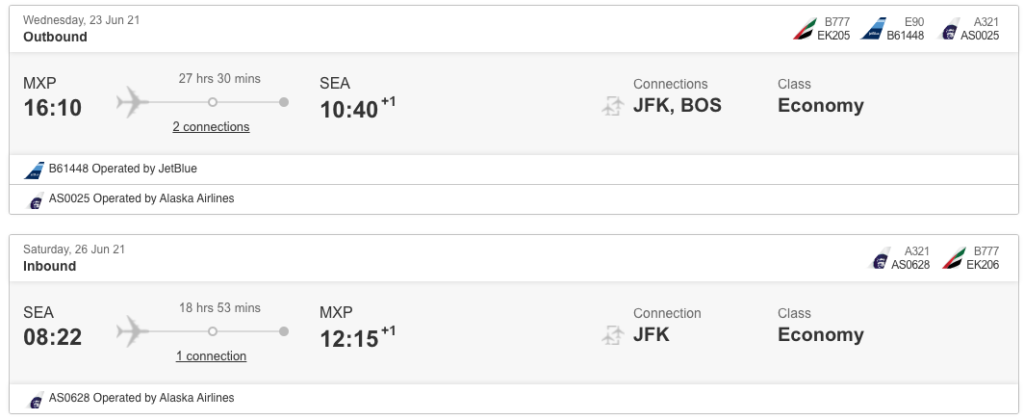Click the inbound route end-point dot

tap(283, 331)
